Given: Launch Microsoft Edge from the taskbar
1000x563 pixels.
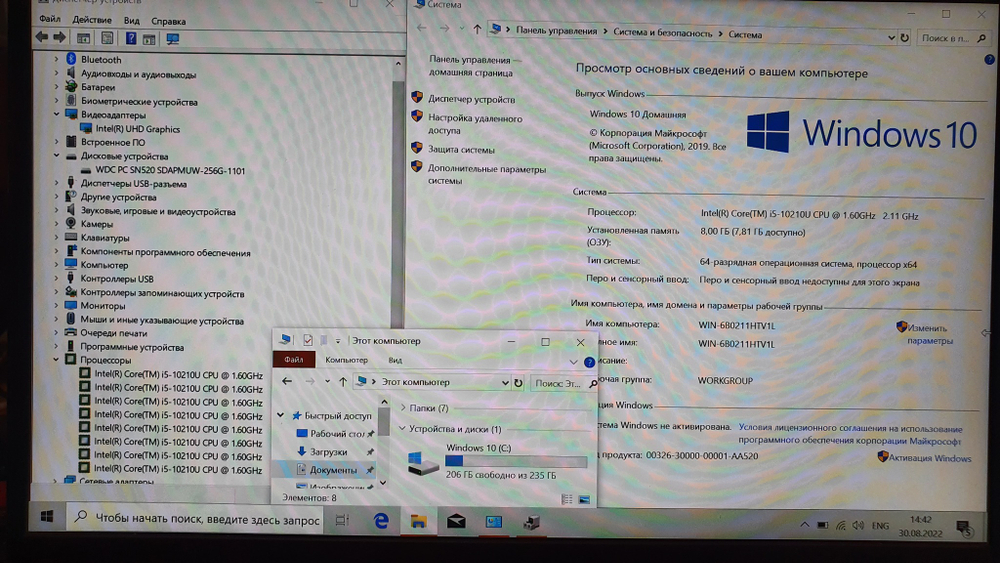Looking at the screenshot, I should [x=381, y=521].
